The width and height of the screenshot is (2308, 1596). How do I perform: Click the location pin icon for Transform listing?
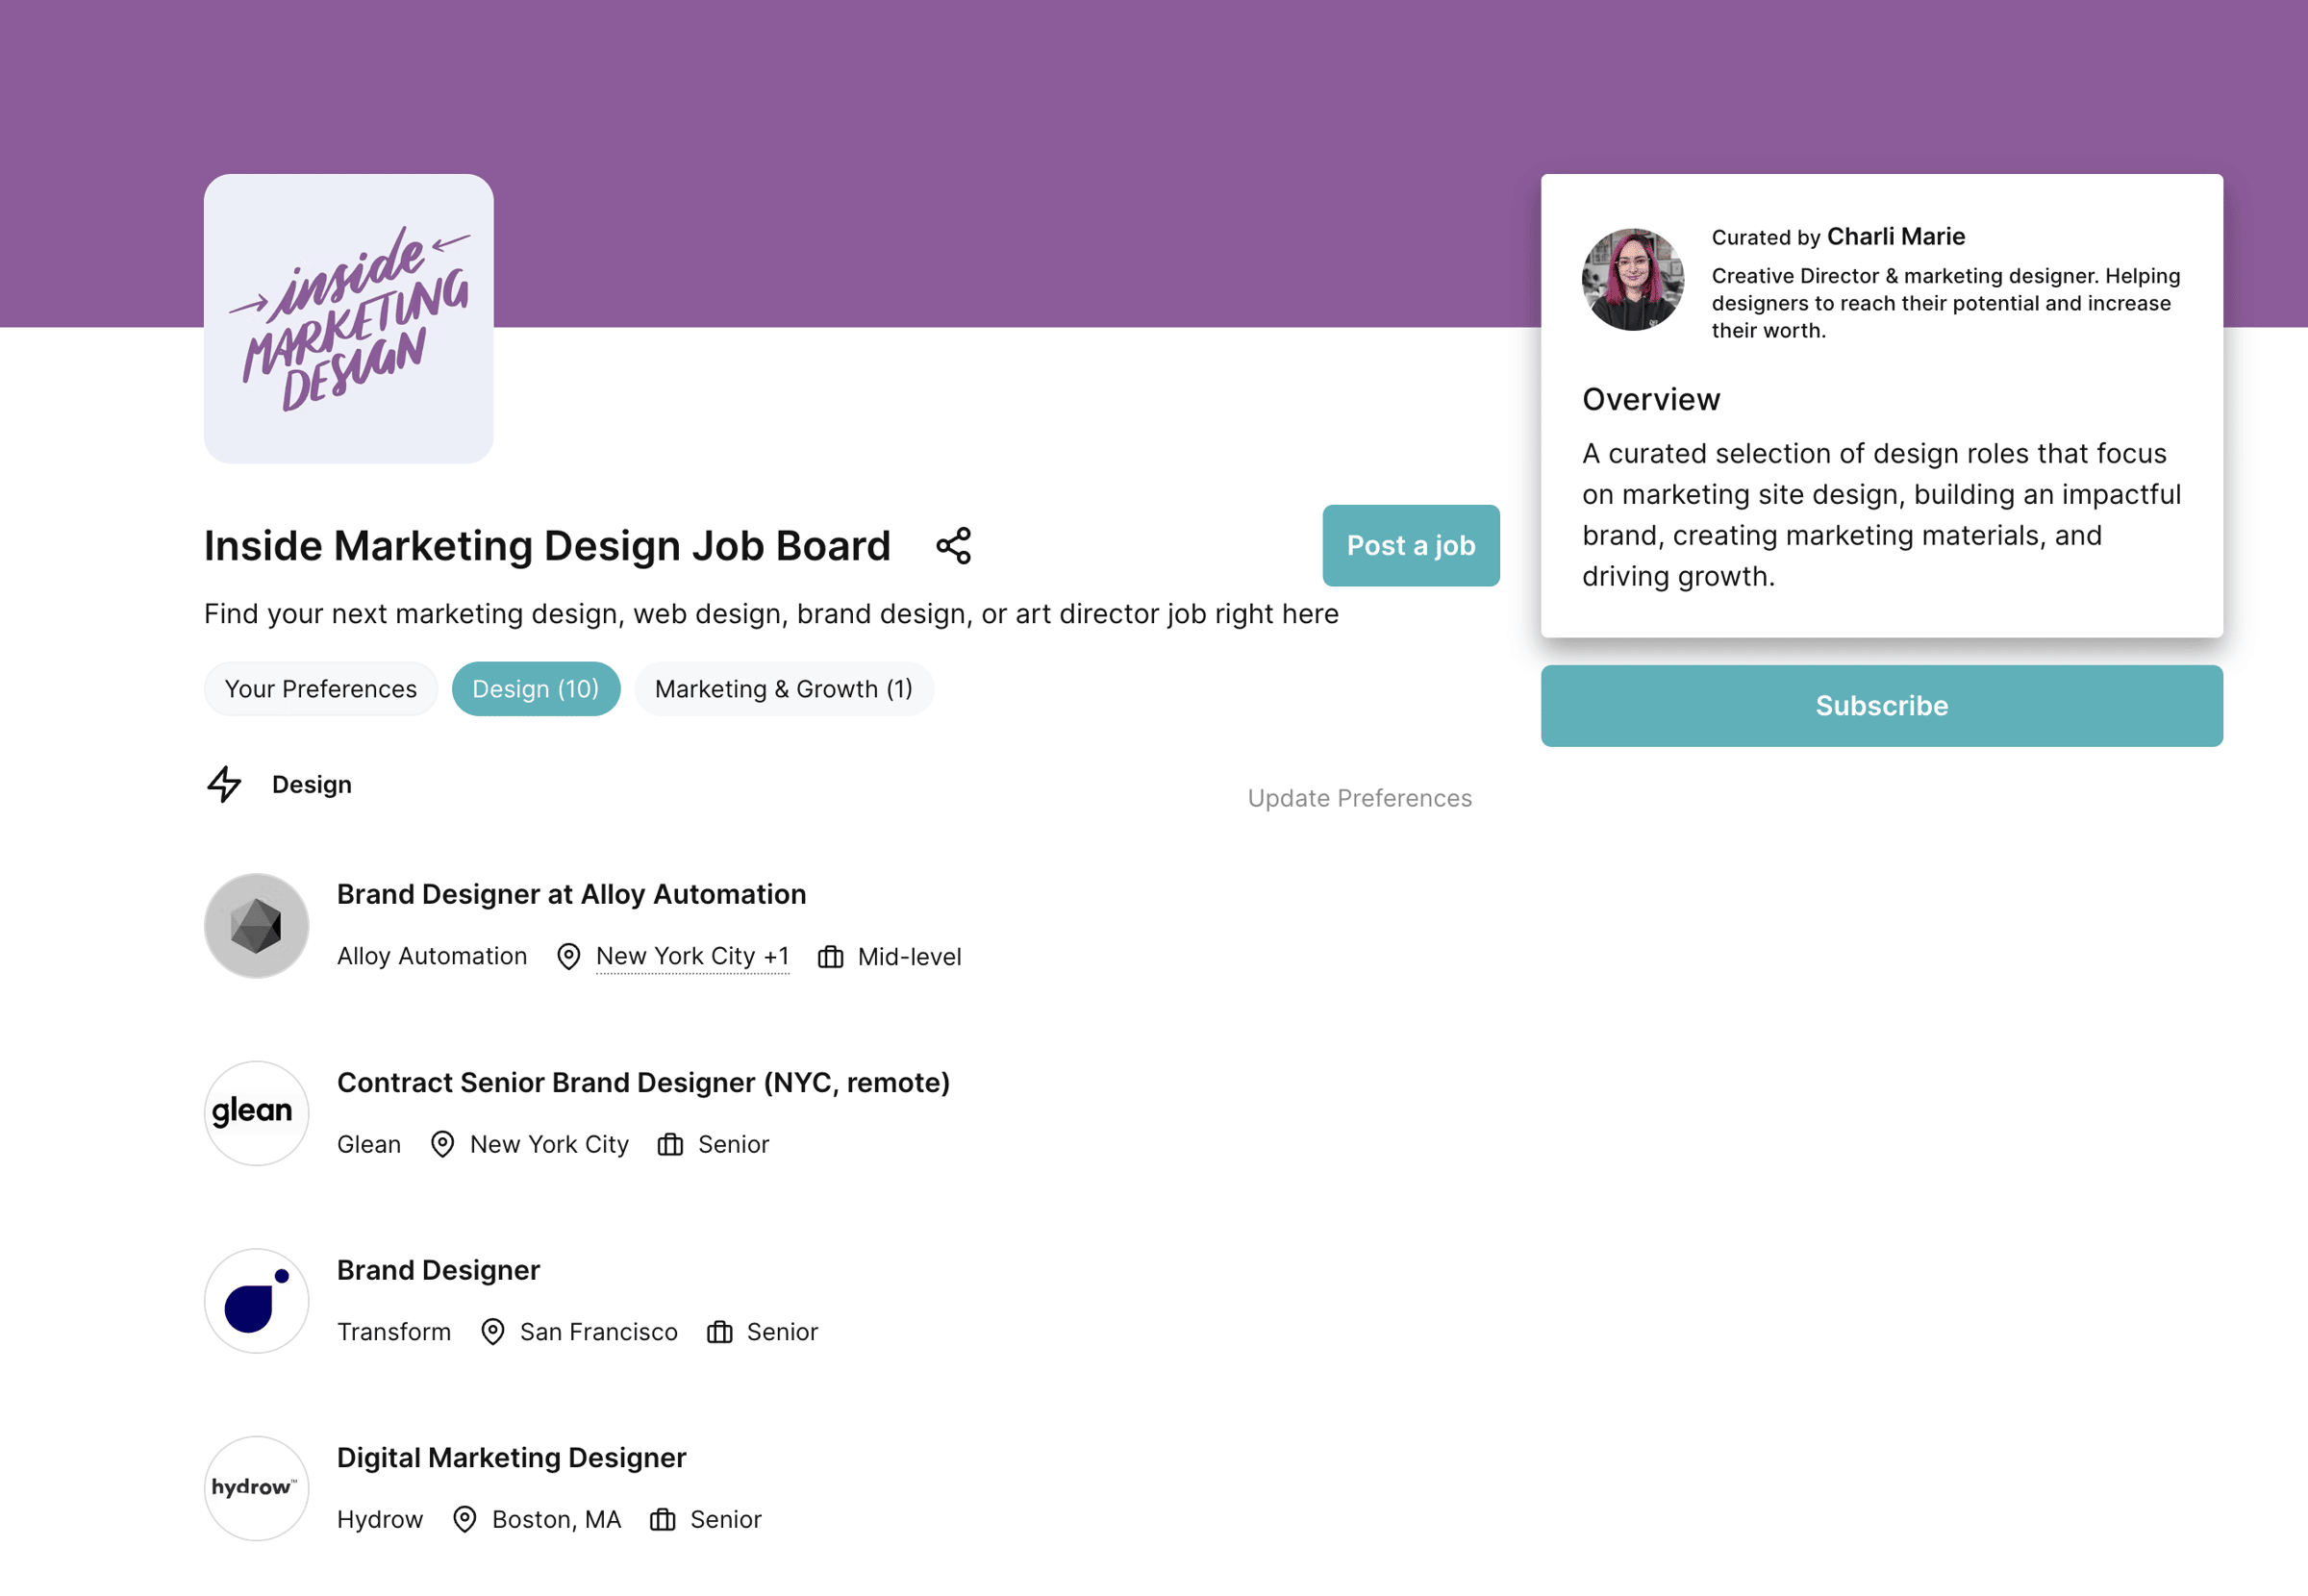coord(492,1332)
